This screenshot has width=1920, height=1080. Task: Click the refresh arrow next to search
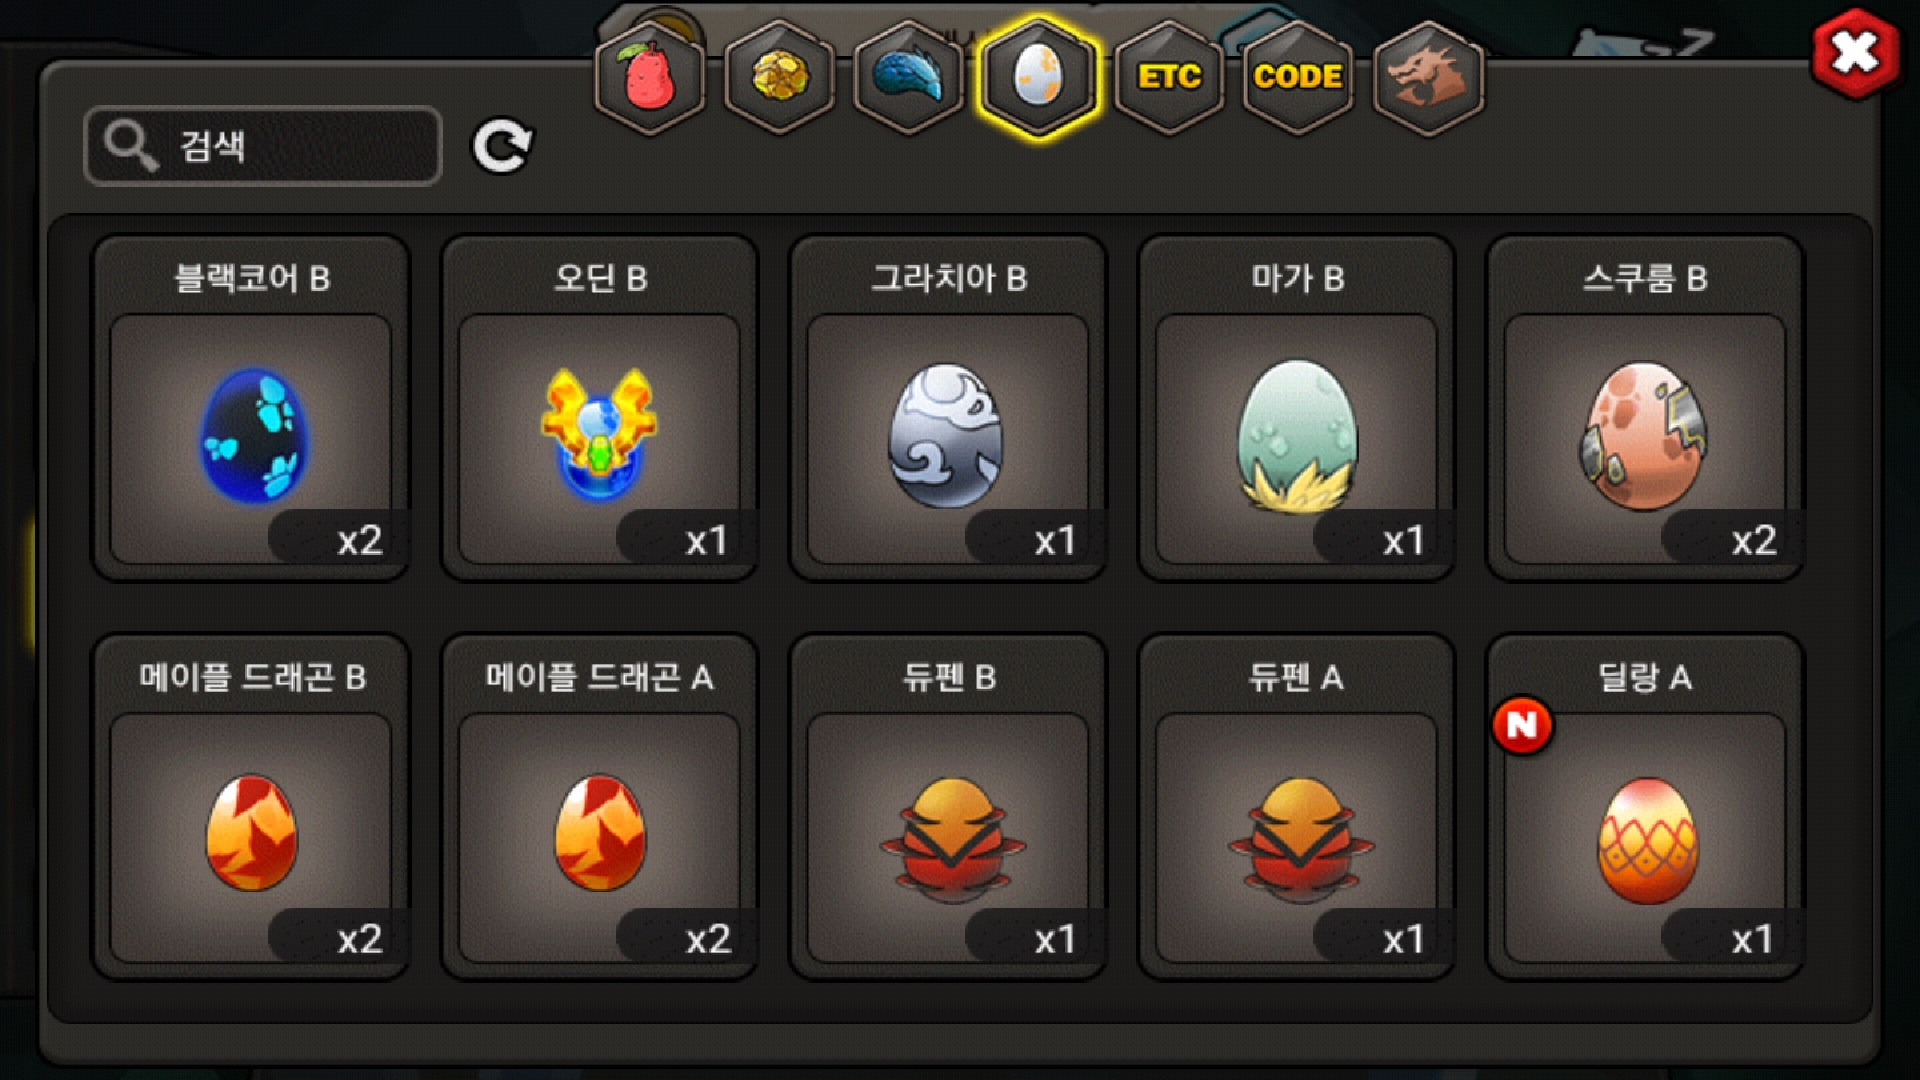tap(502, 147)
